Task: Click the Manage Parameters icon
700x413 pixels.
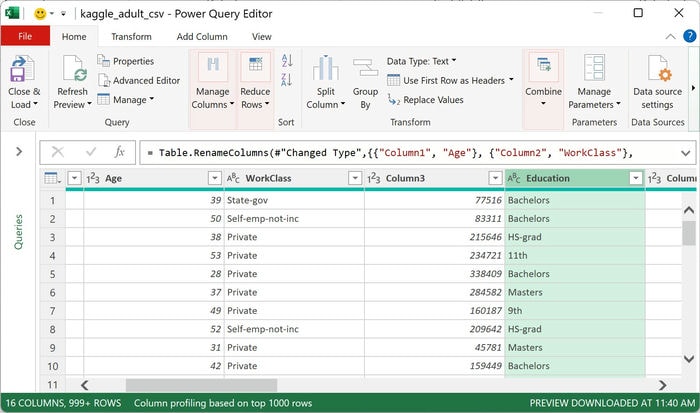Action: click(x=594, y=67)
